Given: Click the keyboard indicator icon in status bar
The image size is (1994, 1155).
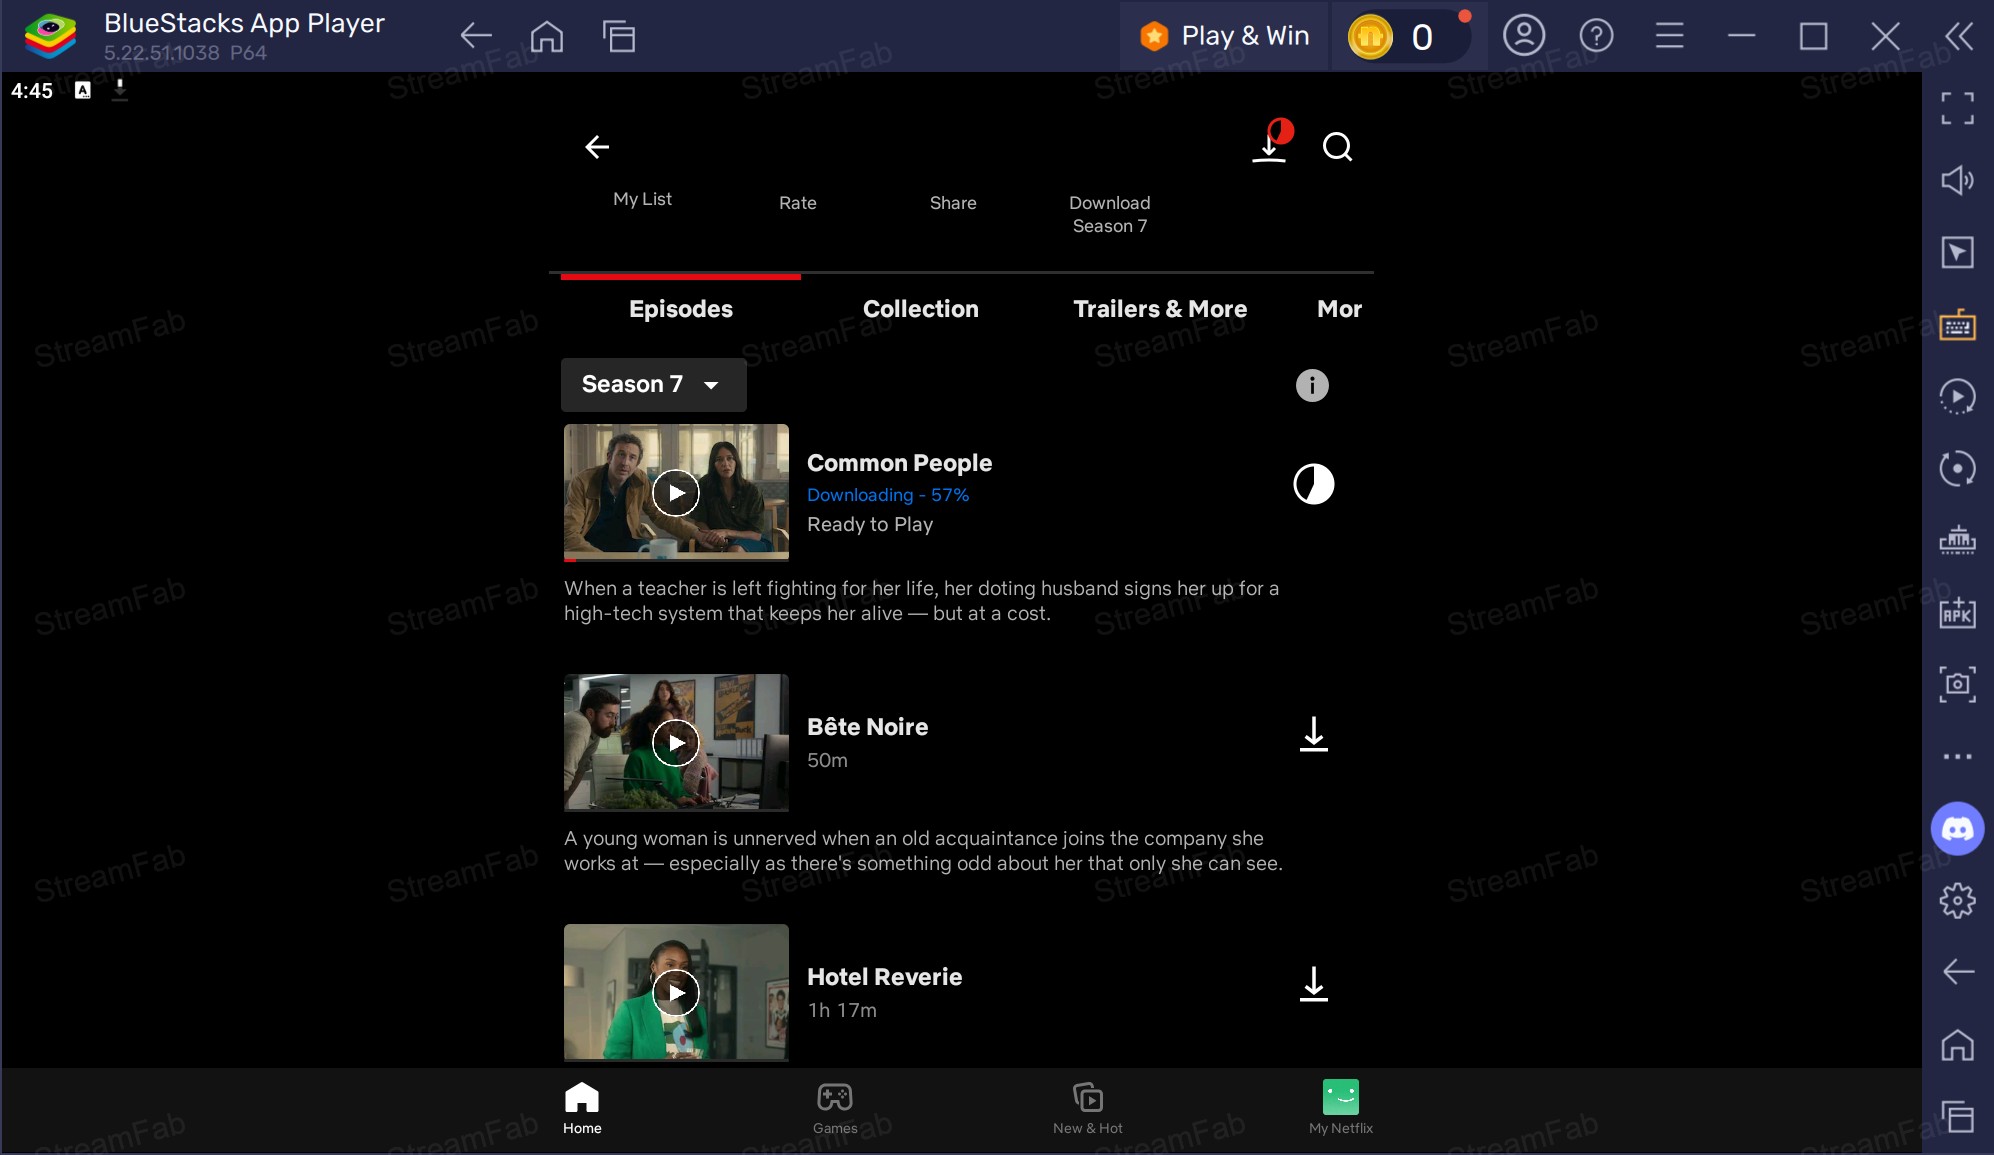Looking at the screenshot, I should 83,90.
